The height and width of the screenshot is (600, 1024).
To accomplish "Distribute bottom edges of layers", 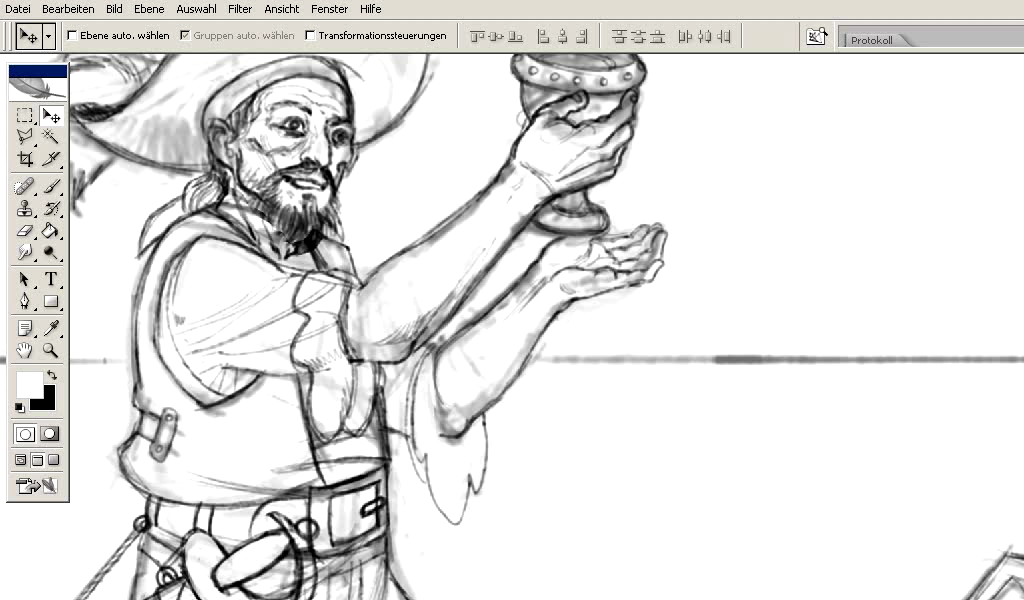I will tap(657, 37).
